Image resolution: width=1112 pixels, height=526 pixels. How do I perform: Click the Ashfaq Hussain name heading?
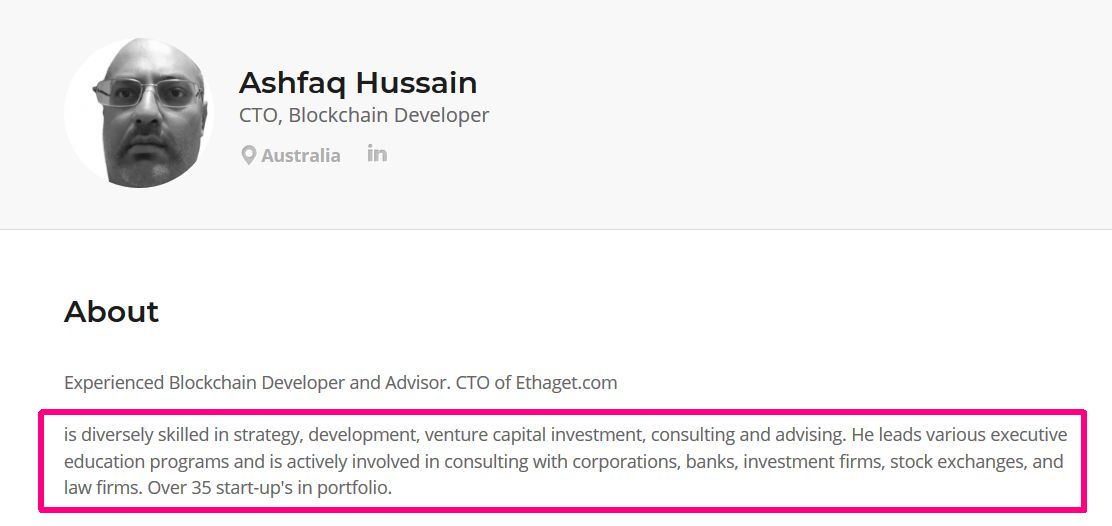click(x=357, y=83)
